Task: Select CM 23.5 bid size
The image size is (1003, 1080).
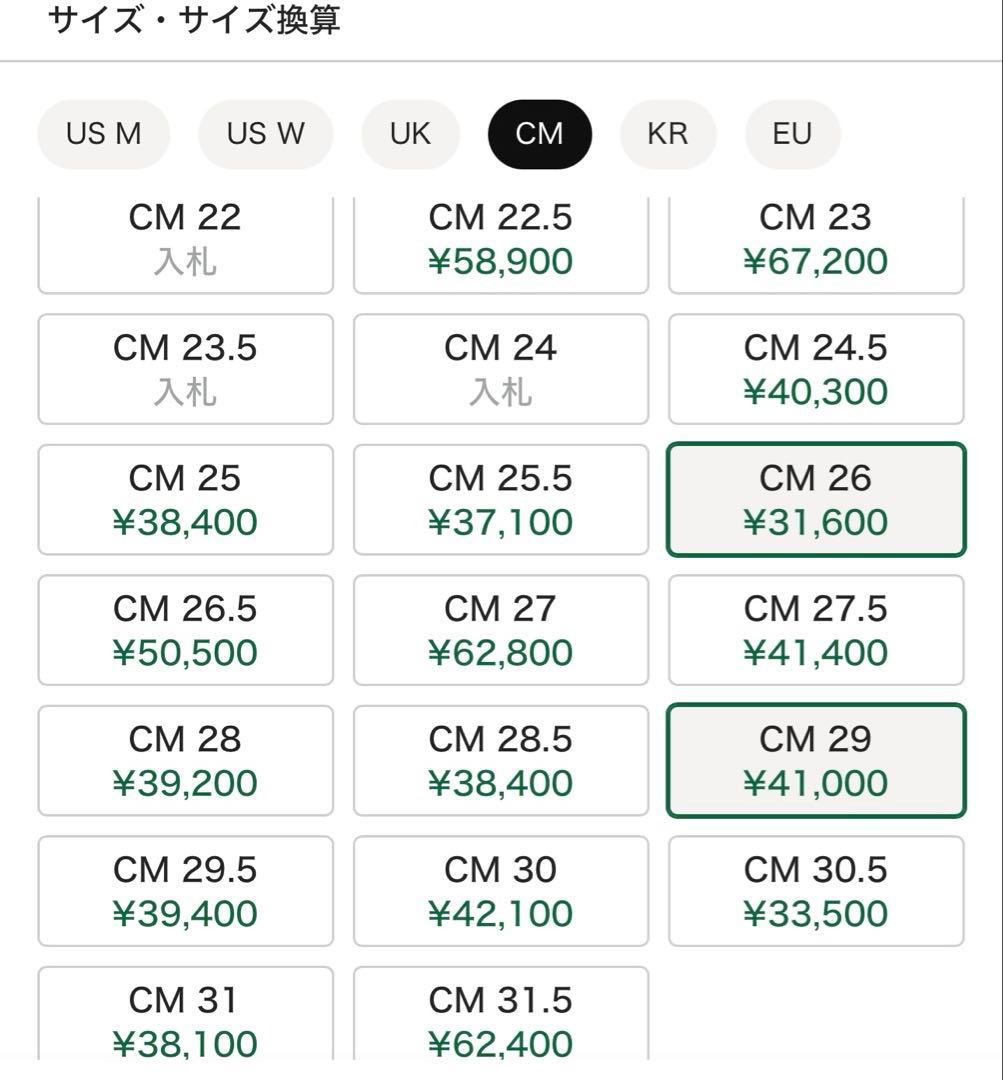Action: 185,369
